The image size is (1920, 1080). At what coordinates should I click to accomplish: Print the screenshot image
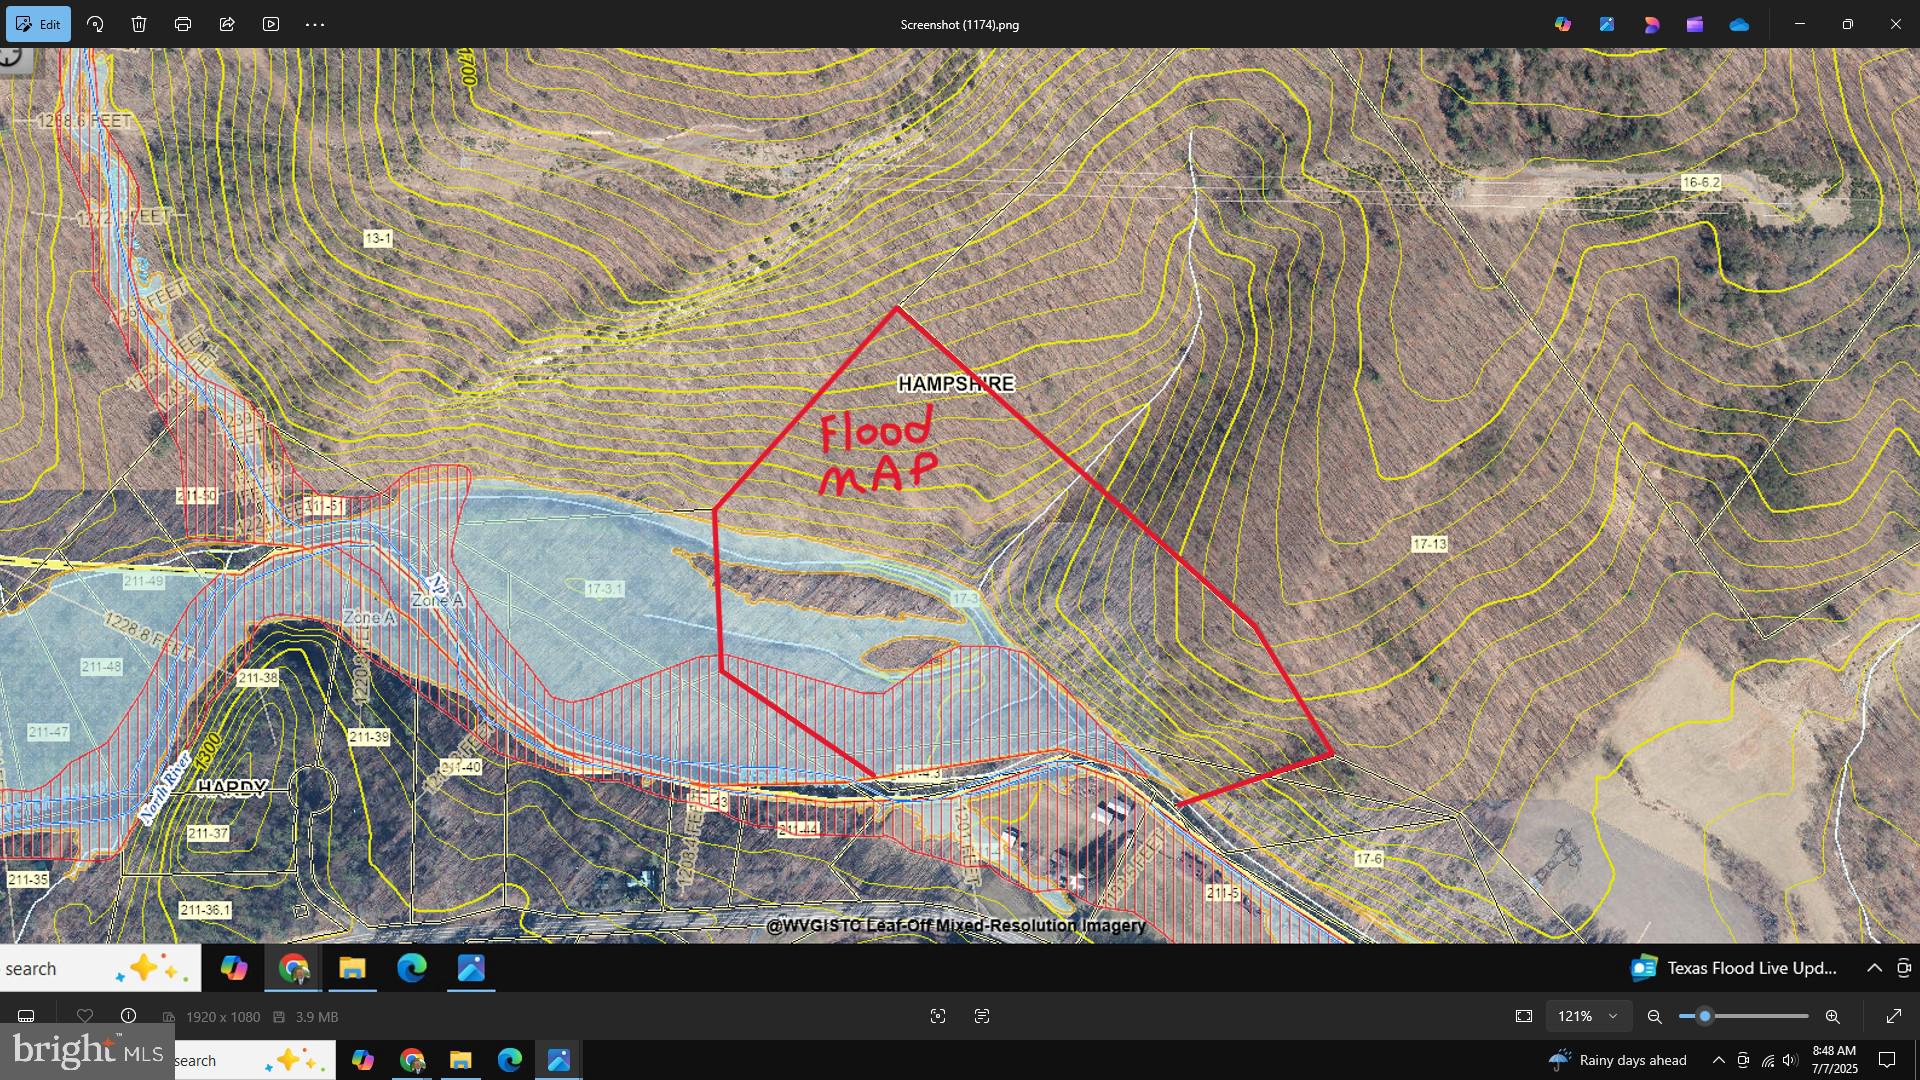pyautogui.click(x=183, y=24)
